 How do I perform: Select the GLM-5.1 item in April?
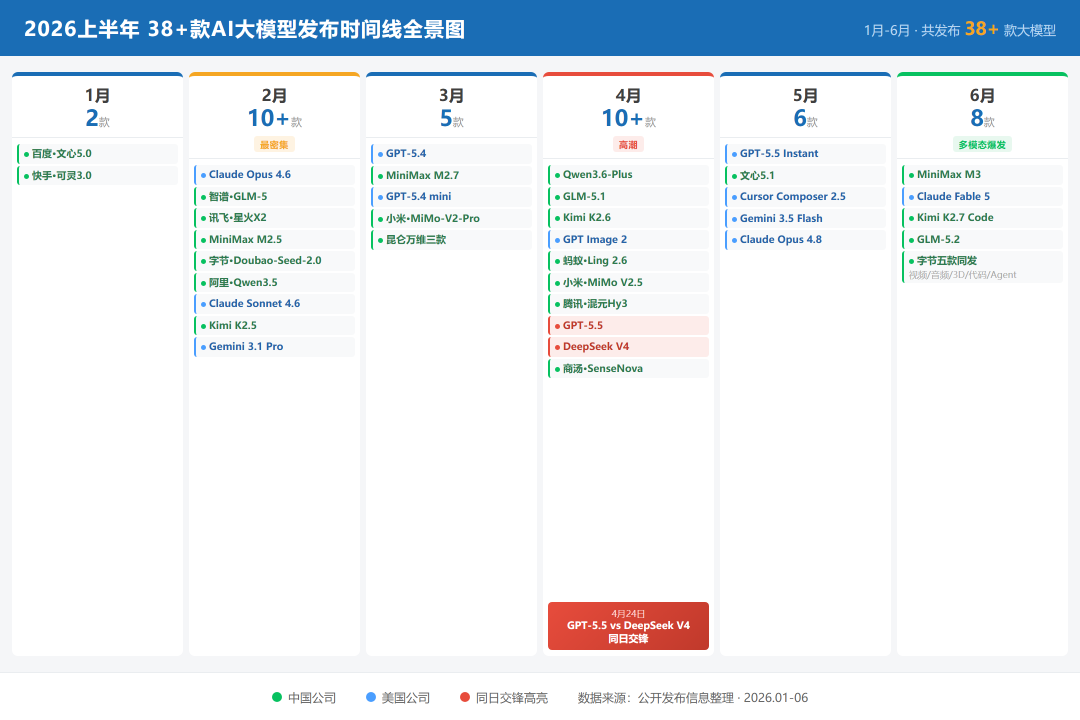[x=628, y=196]
